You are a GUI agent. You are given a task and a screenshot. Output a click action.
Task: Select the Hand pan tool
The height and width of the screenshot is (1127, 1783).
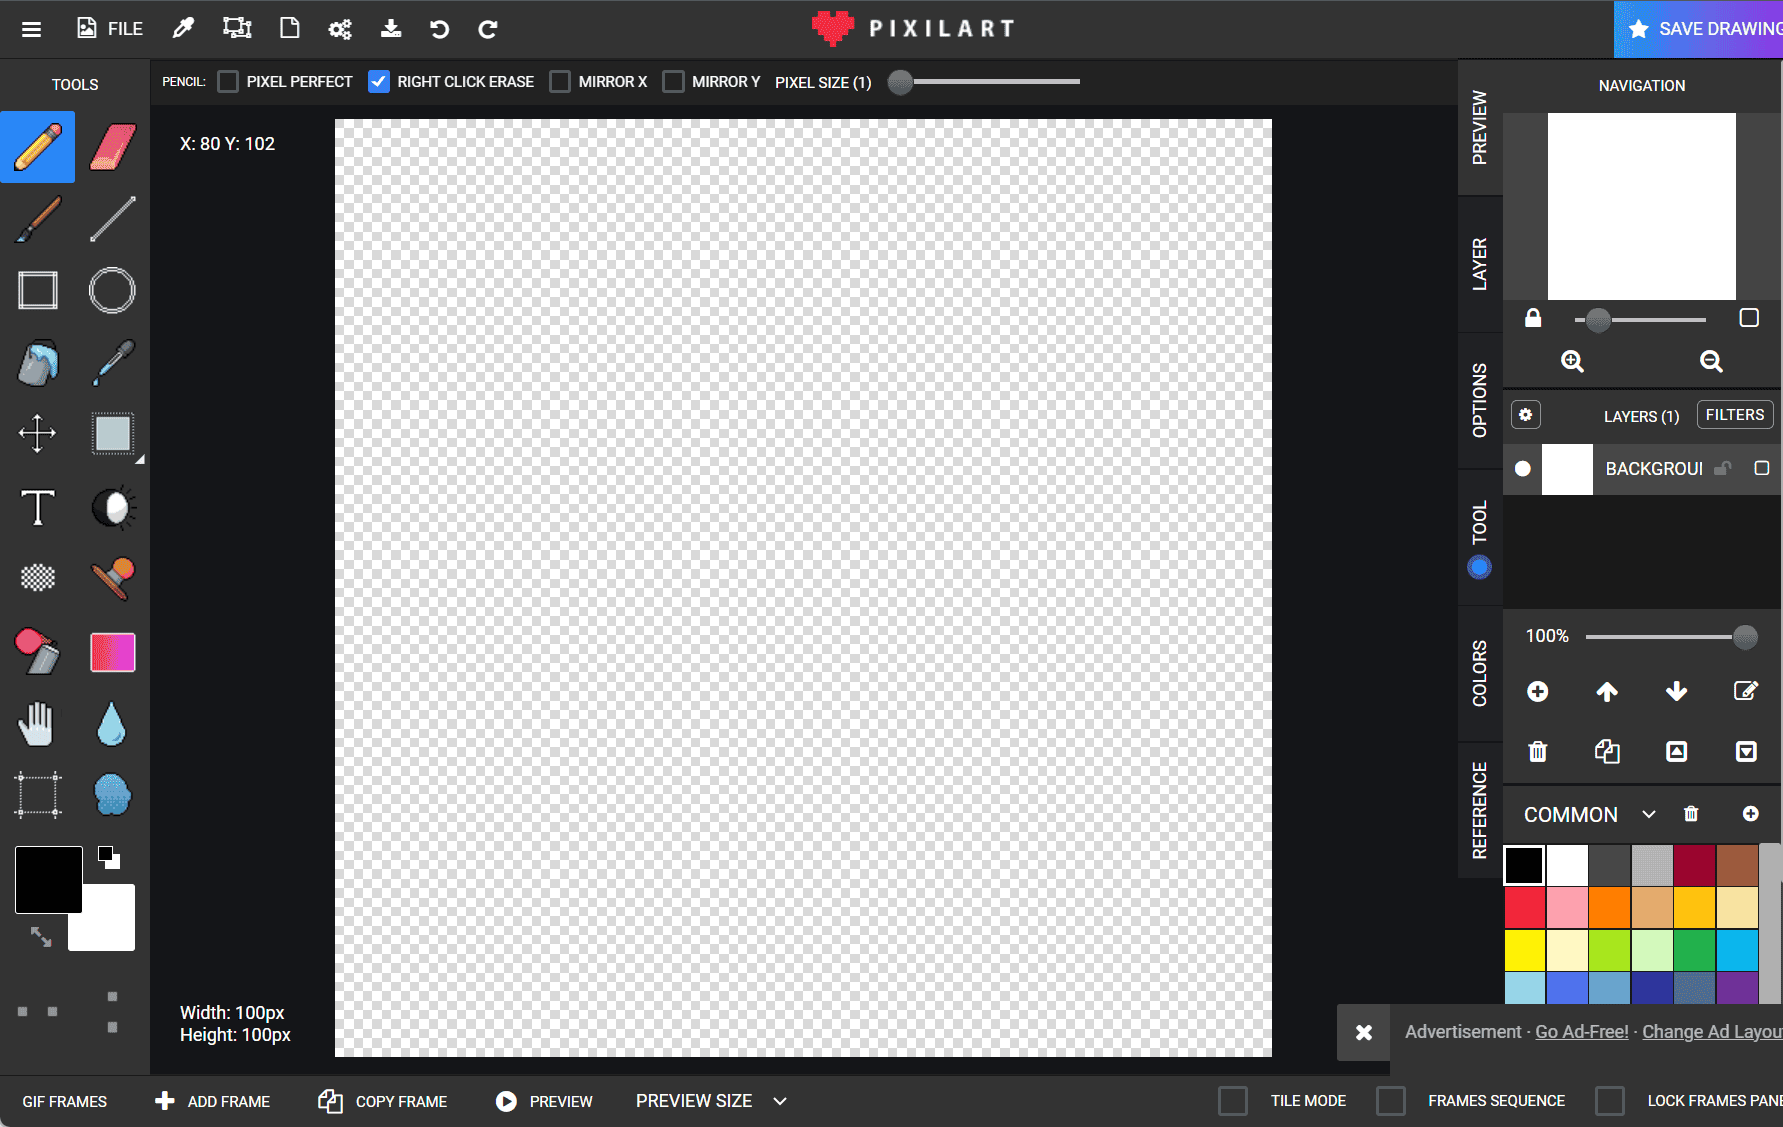click(37, 723)
